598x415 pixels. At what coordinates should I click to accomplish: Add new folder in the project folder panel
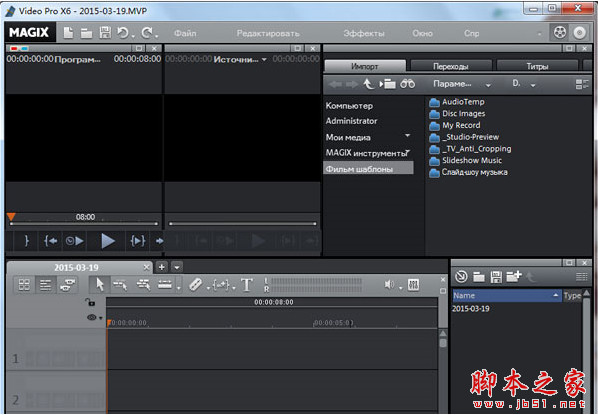[514, 276]
